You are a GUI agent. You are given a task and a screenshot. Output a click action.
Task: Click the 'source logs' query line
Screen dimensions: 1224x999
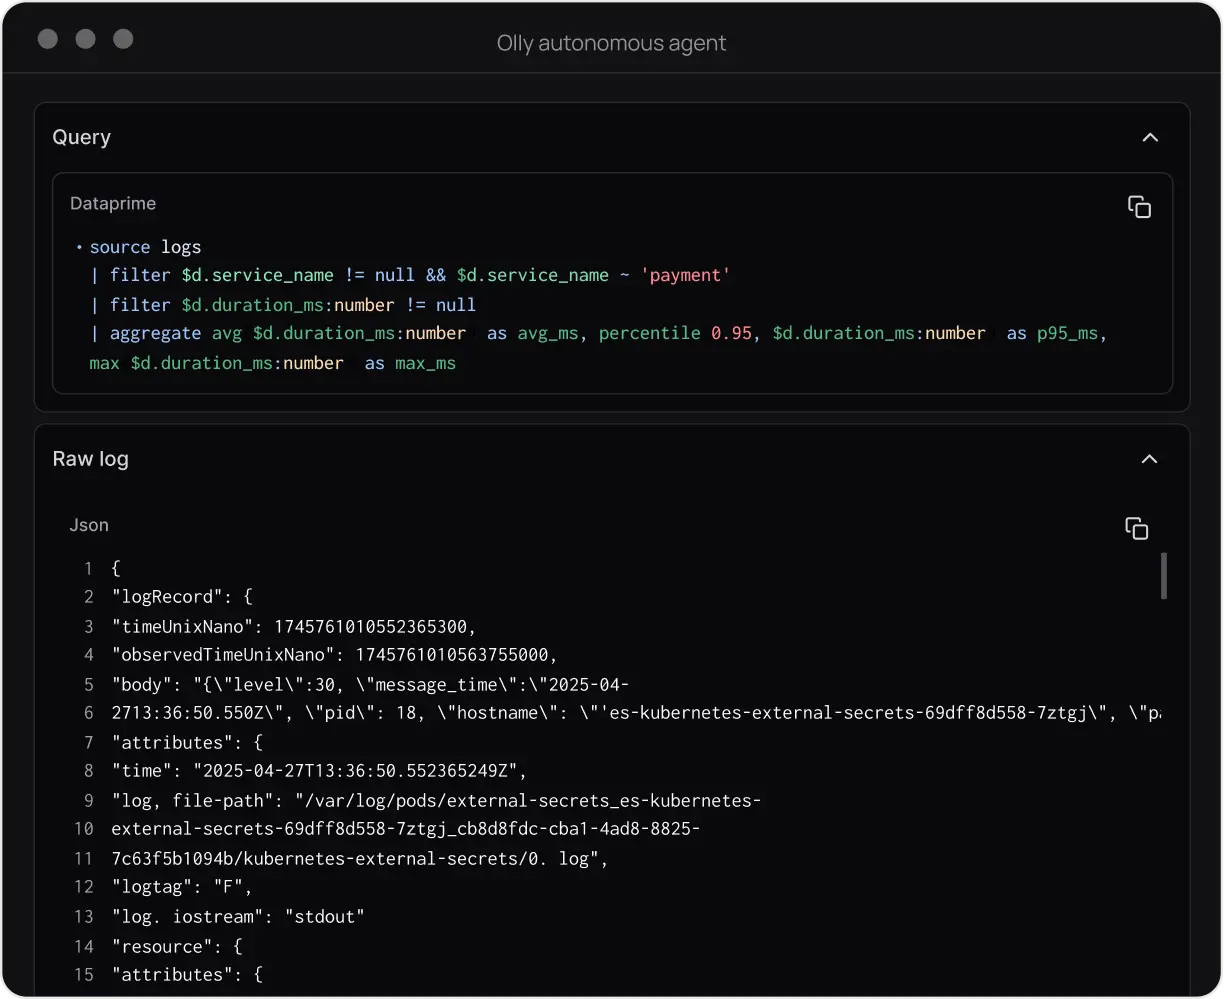coord(145,247)
